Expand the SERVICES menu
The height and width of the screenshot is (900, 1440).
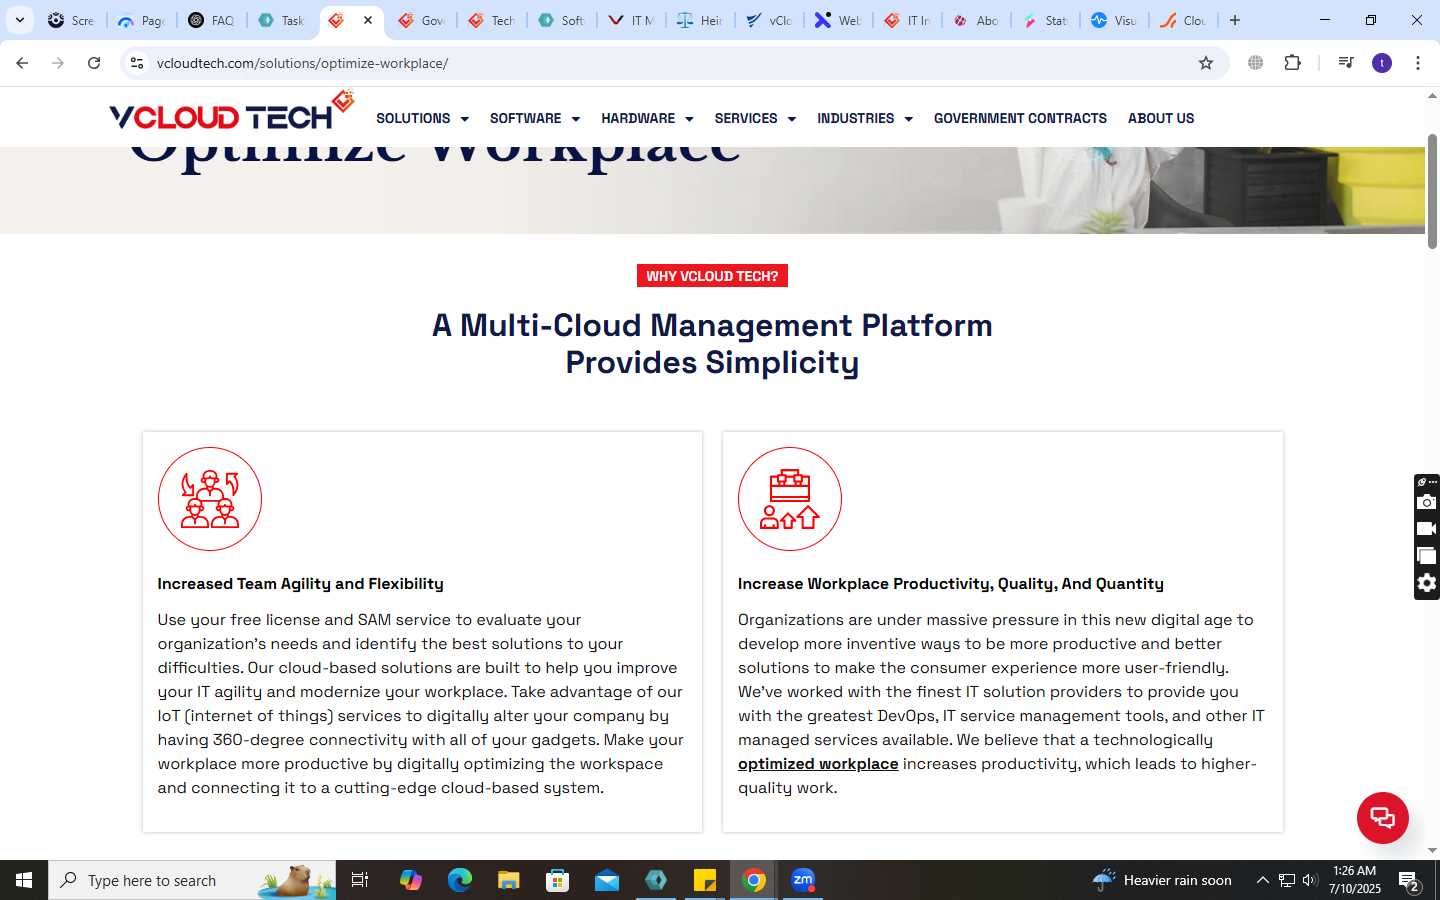point(755,118)
